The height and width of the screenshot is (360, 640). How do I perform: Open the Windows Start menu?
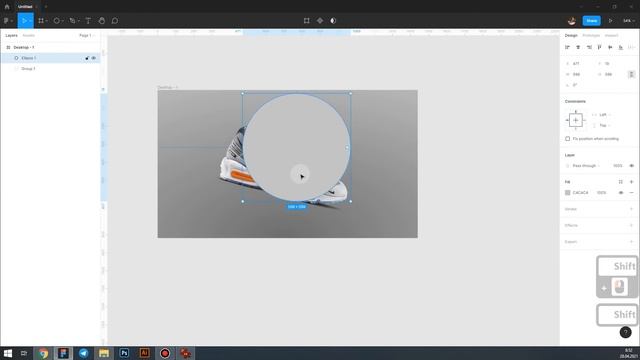[8, 353]
